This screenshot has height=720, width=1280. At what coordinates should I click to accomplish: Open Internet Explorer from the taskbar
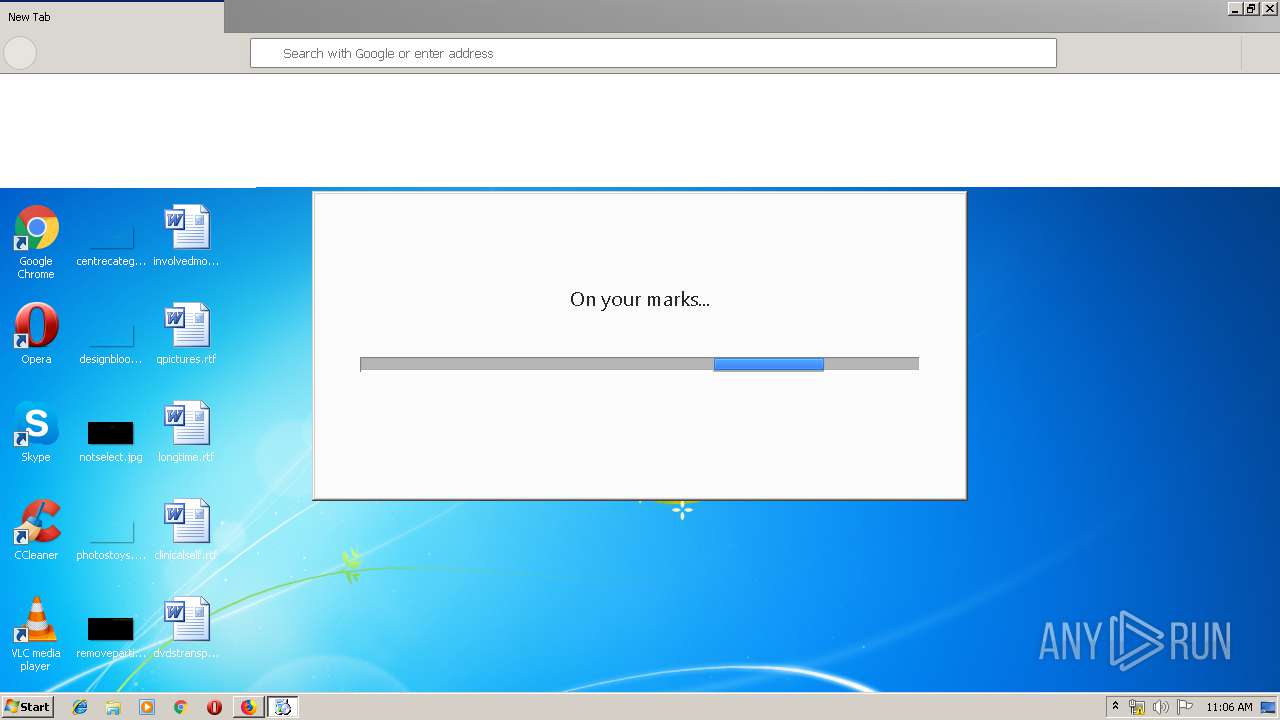pos(80,707)
